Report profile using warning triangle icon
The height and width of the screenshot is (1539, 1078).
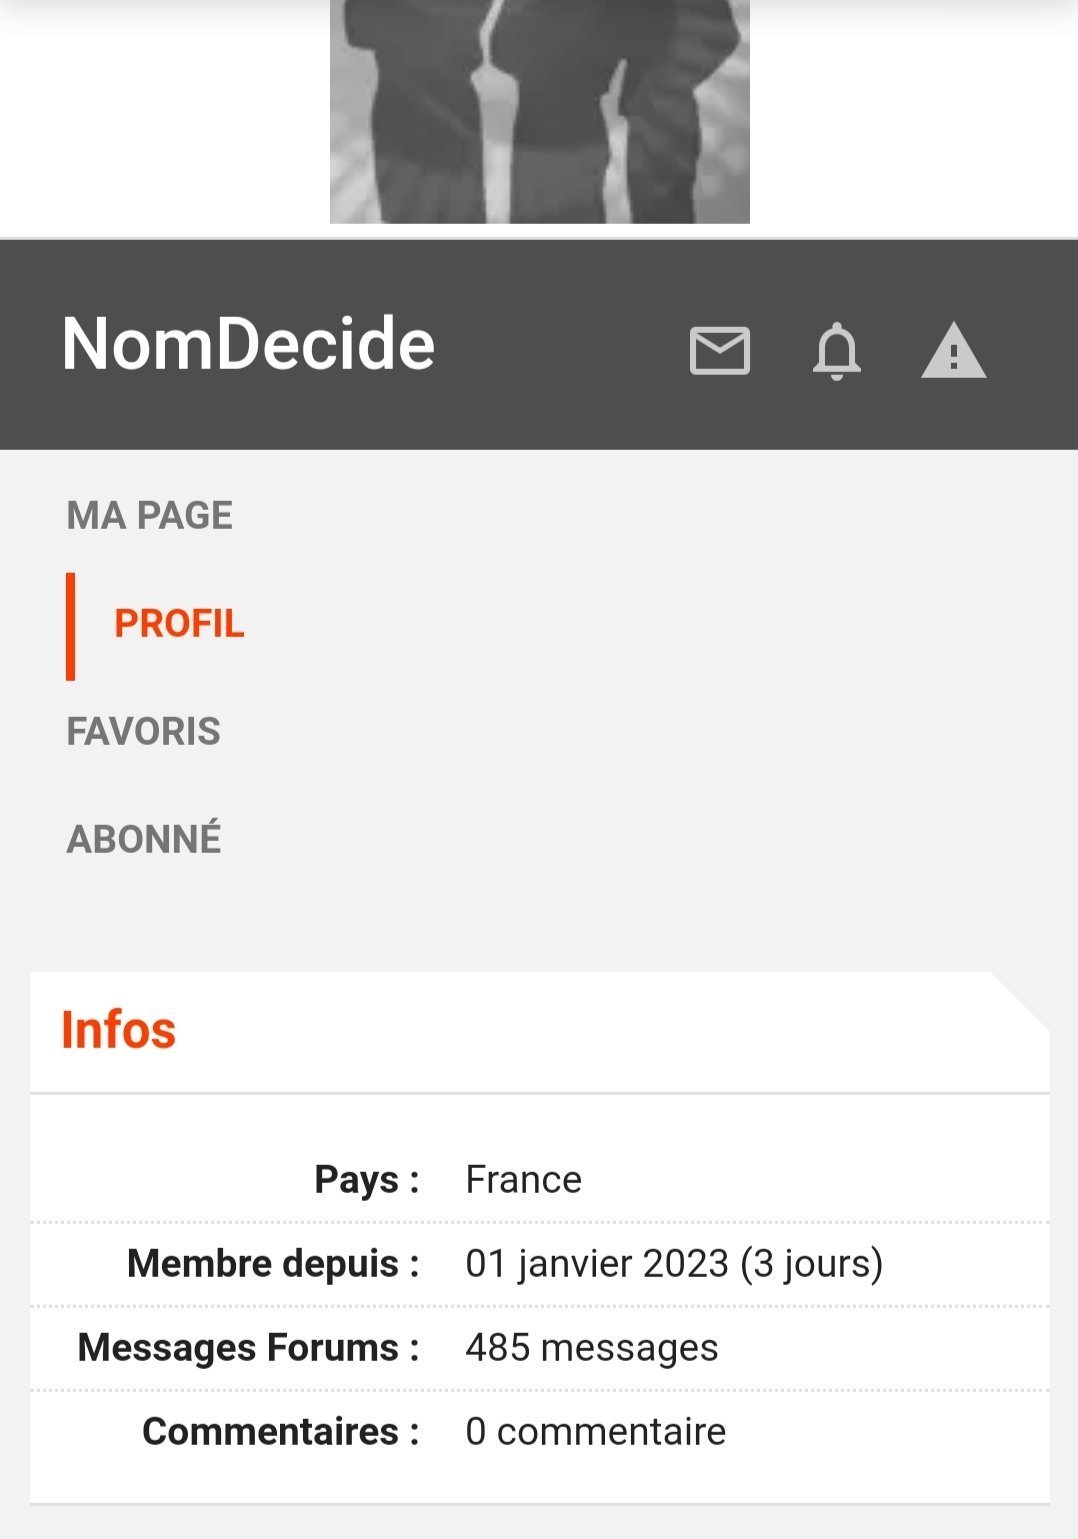coord(954,351)
